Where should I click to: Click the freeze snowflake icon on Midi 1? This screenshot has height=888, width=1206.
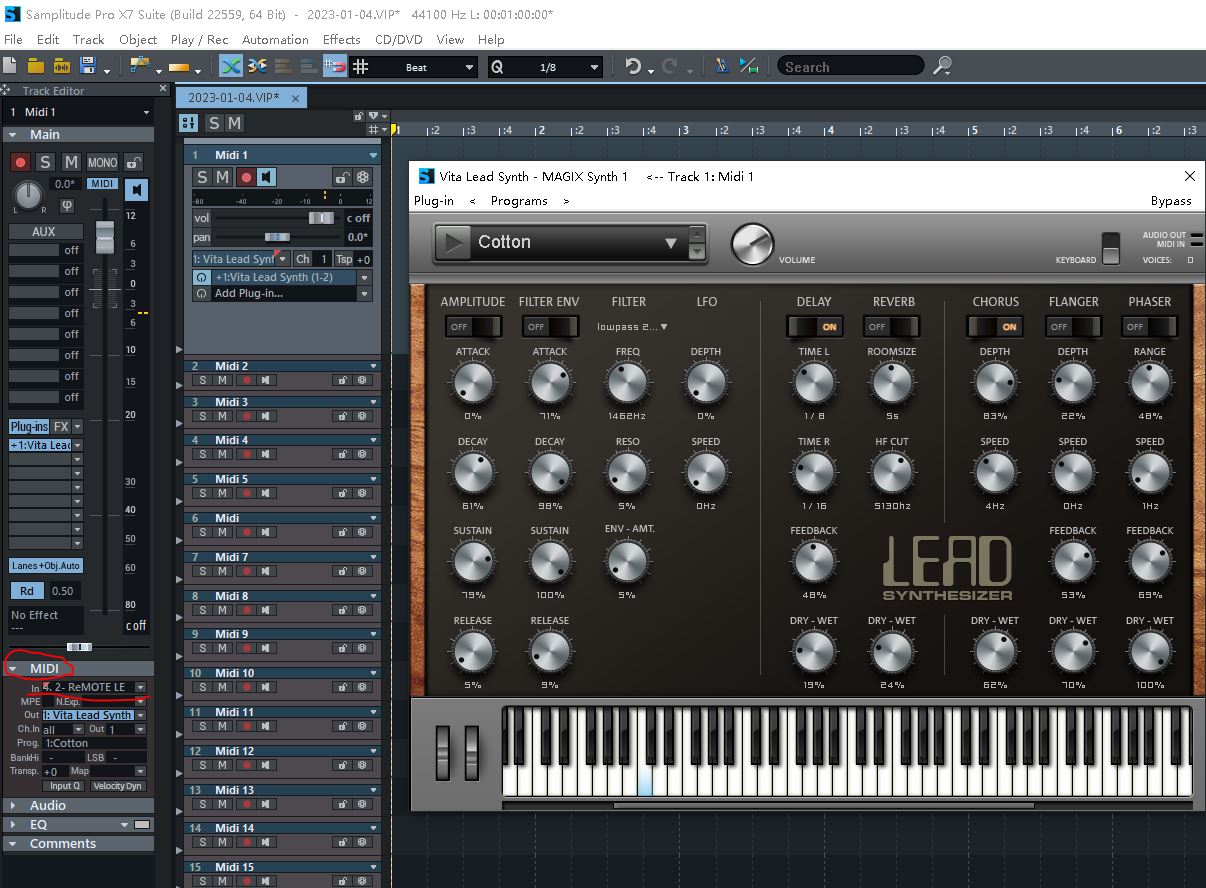coord(363,177)
